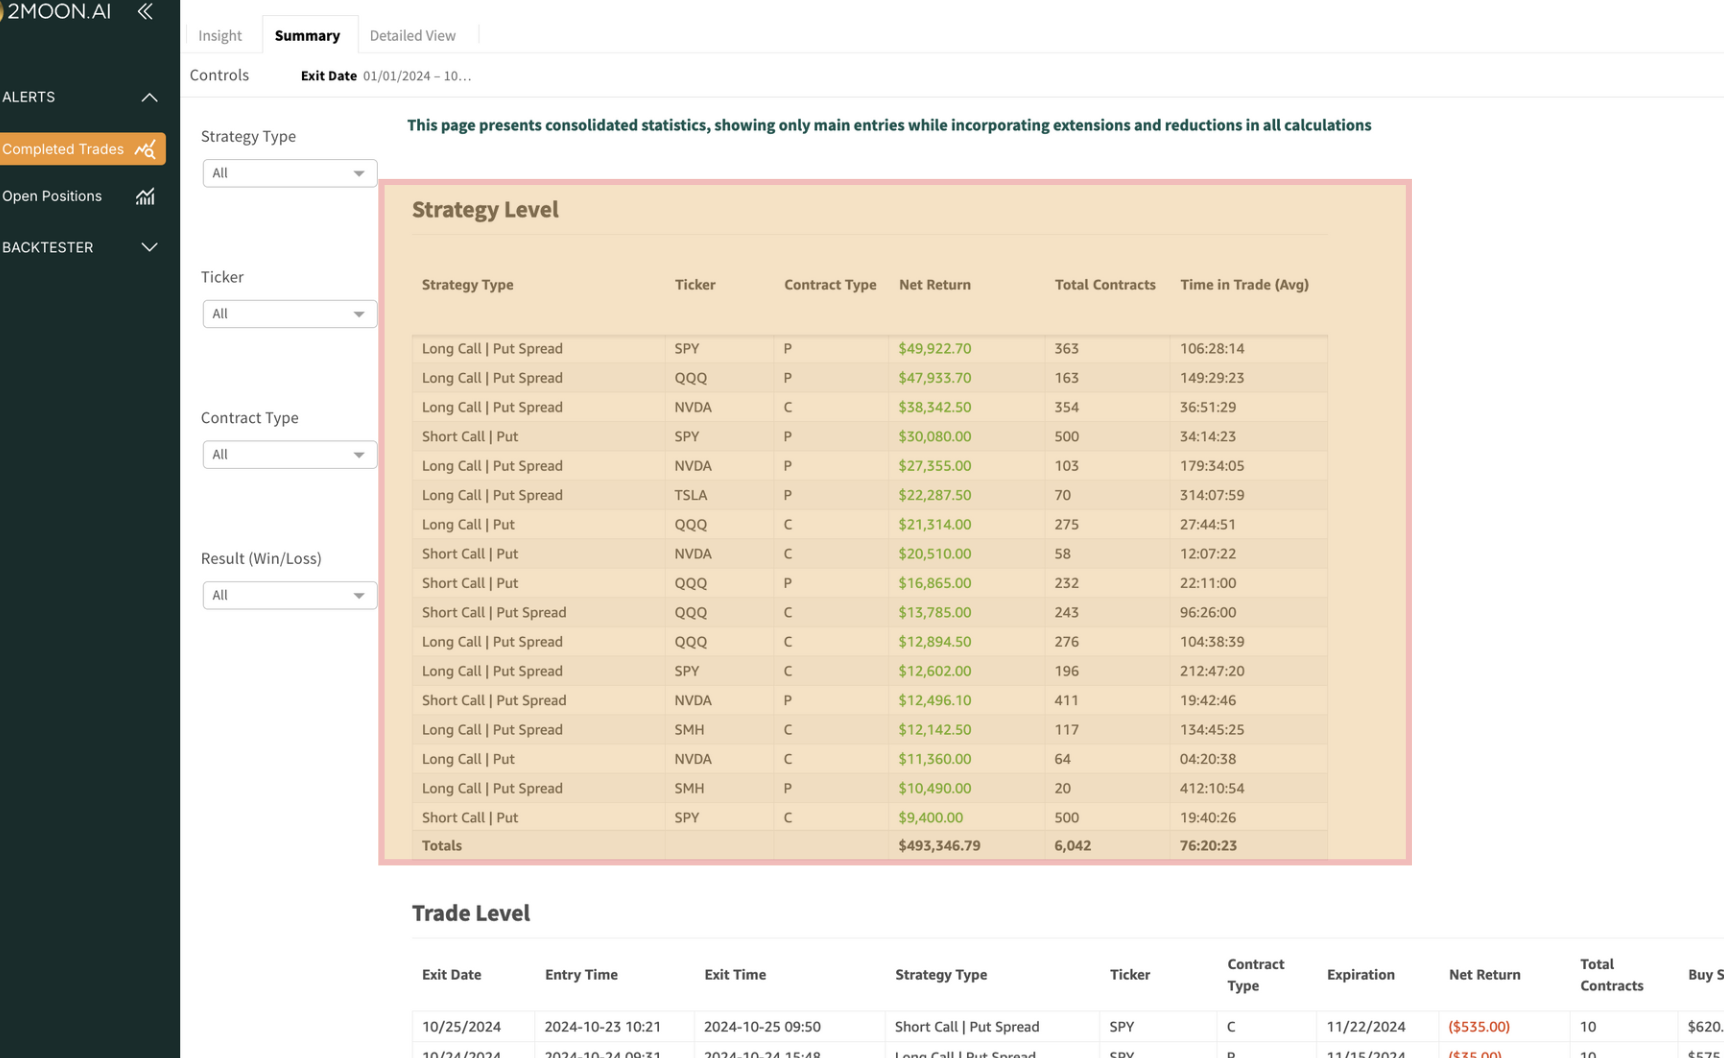
Task: Click the 2MOON.AI logo
Action: click(x=56, y=12)
